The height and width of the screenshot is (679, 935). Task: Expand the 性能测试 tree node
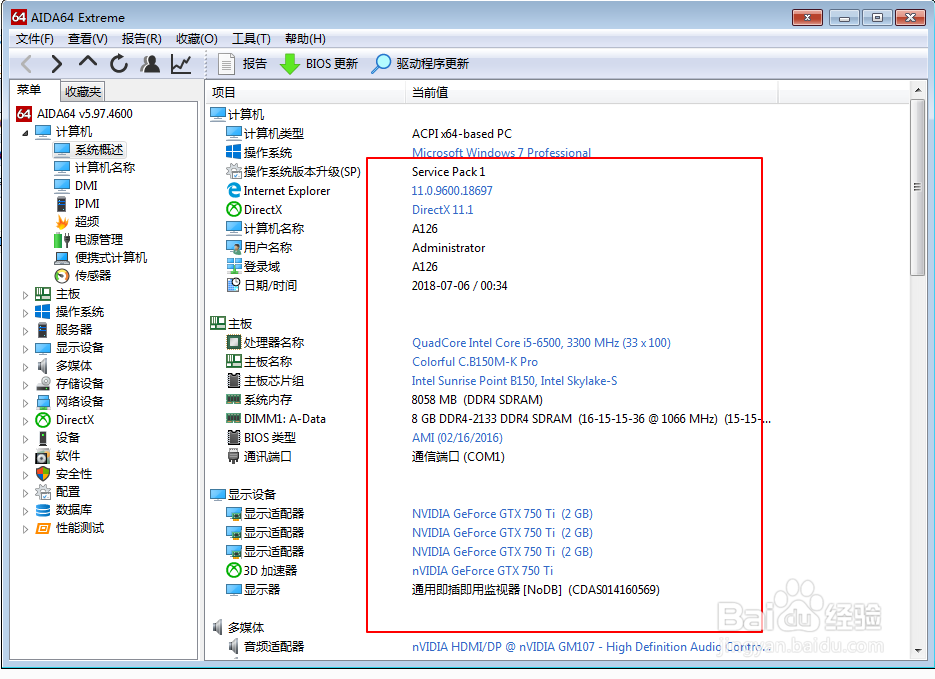tap(25, 529)
